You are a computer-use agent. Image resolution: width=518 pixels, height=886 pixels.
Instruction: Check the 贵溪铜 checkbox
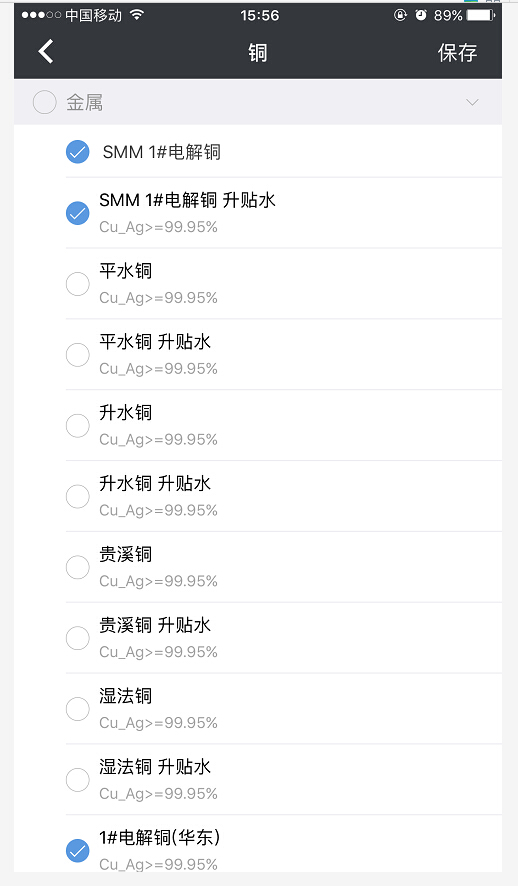tap(77, 567)
